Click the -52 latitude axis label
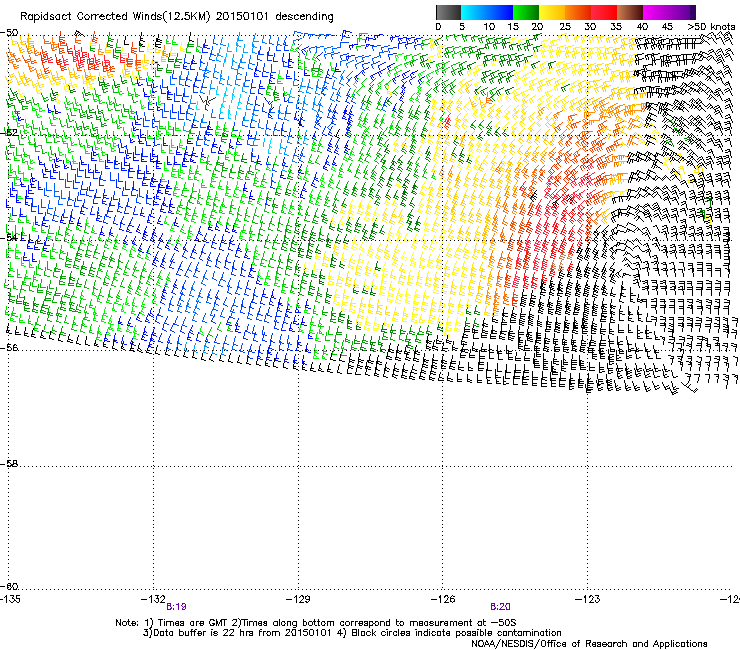The width and height of the screenshot is (740, 650). click(x=9, y=132)
